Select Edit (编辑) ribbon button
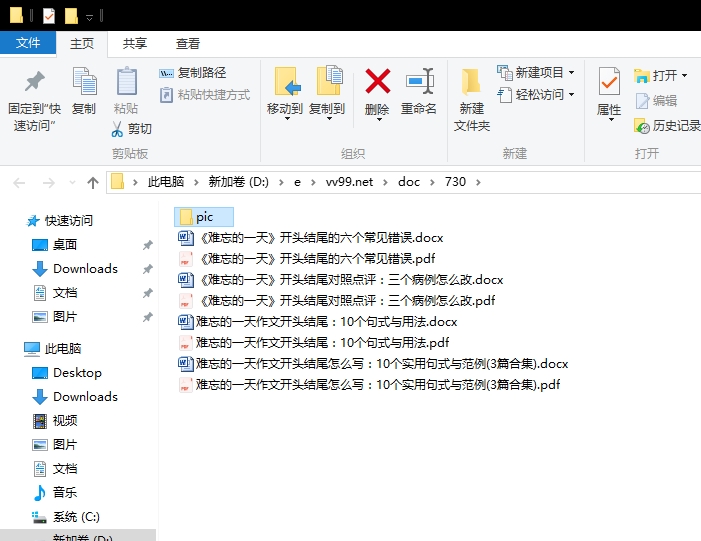The width and height of the screenshot is (701, 541). point(656,101)
